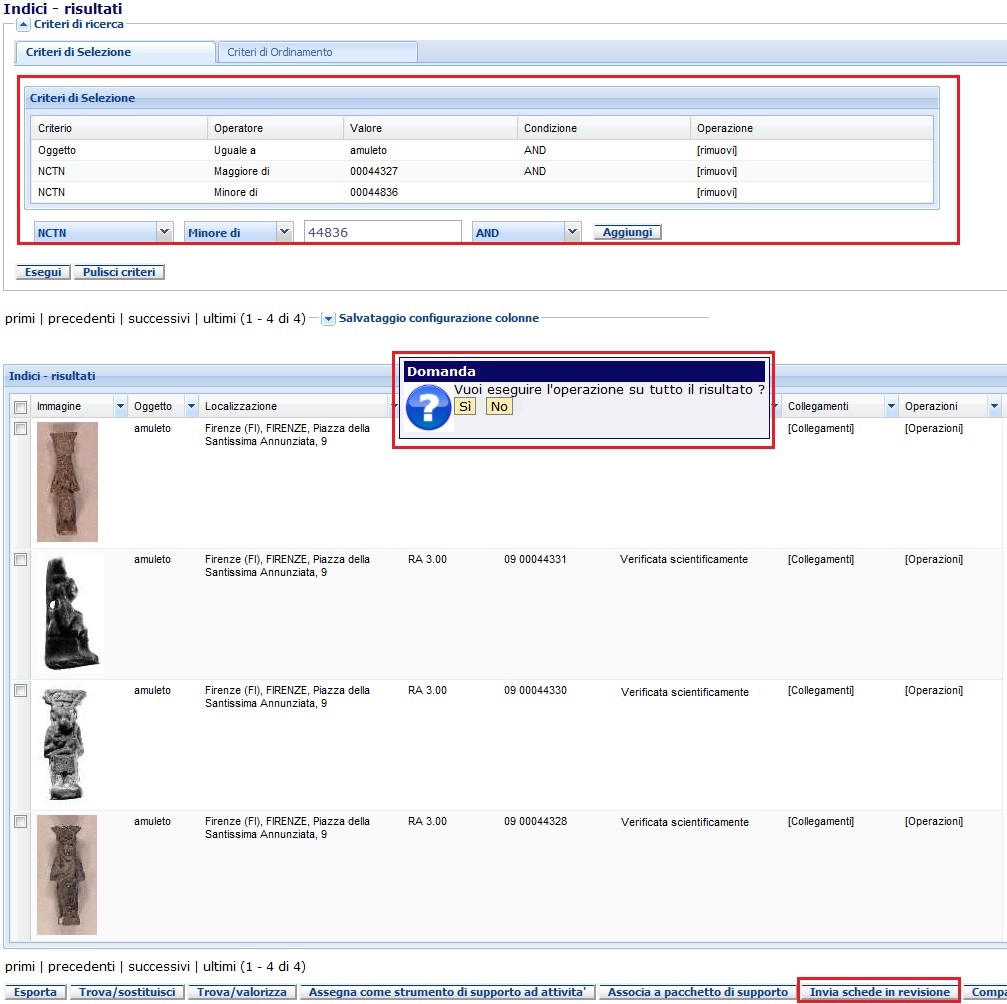Select checkbox for amulet 09 00044328
The width and height of the screenshot is (1007, 1004).
point(20,822)
